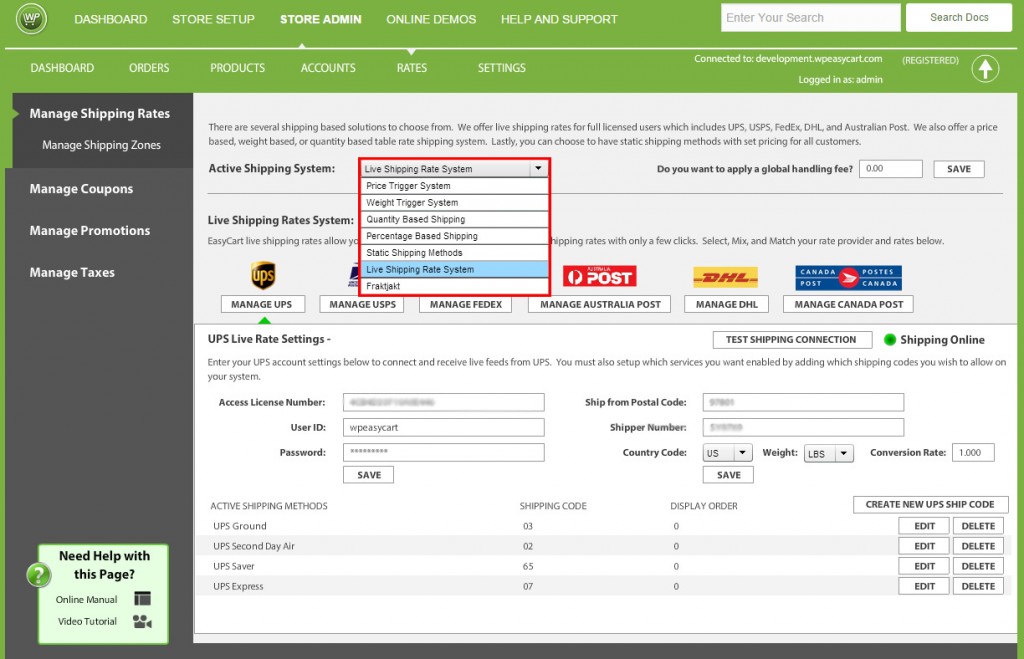Open Manage Shipping Zones in sidebar
Screen dimensions: 1024x659
point(101,145)
